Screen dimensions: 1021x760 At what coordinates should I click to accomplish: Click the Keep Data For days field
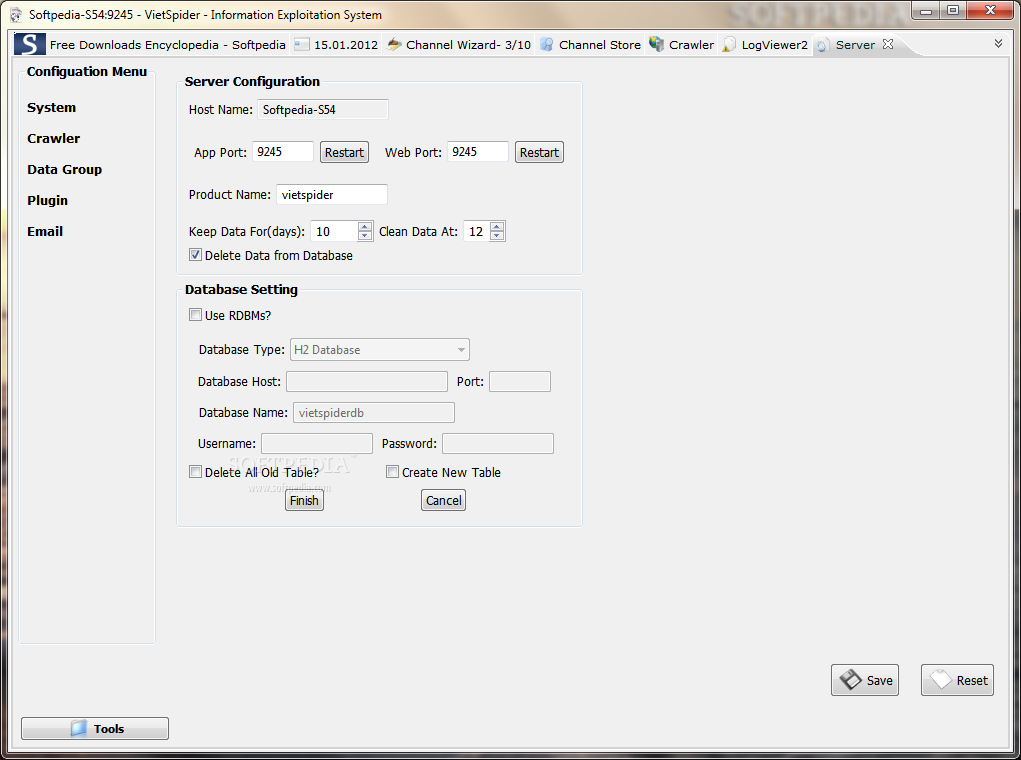point(334,231)
